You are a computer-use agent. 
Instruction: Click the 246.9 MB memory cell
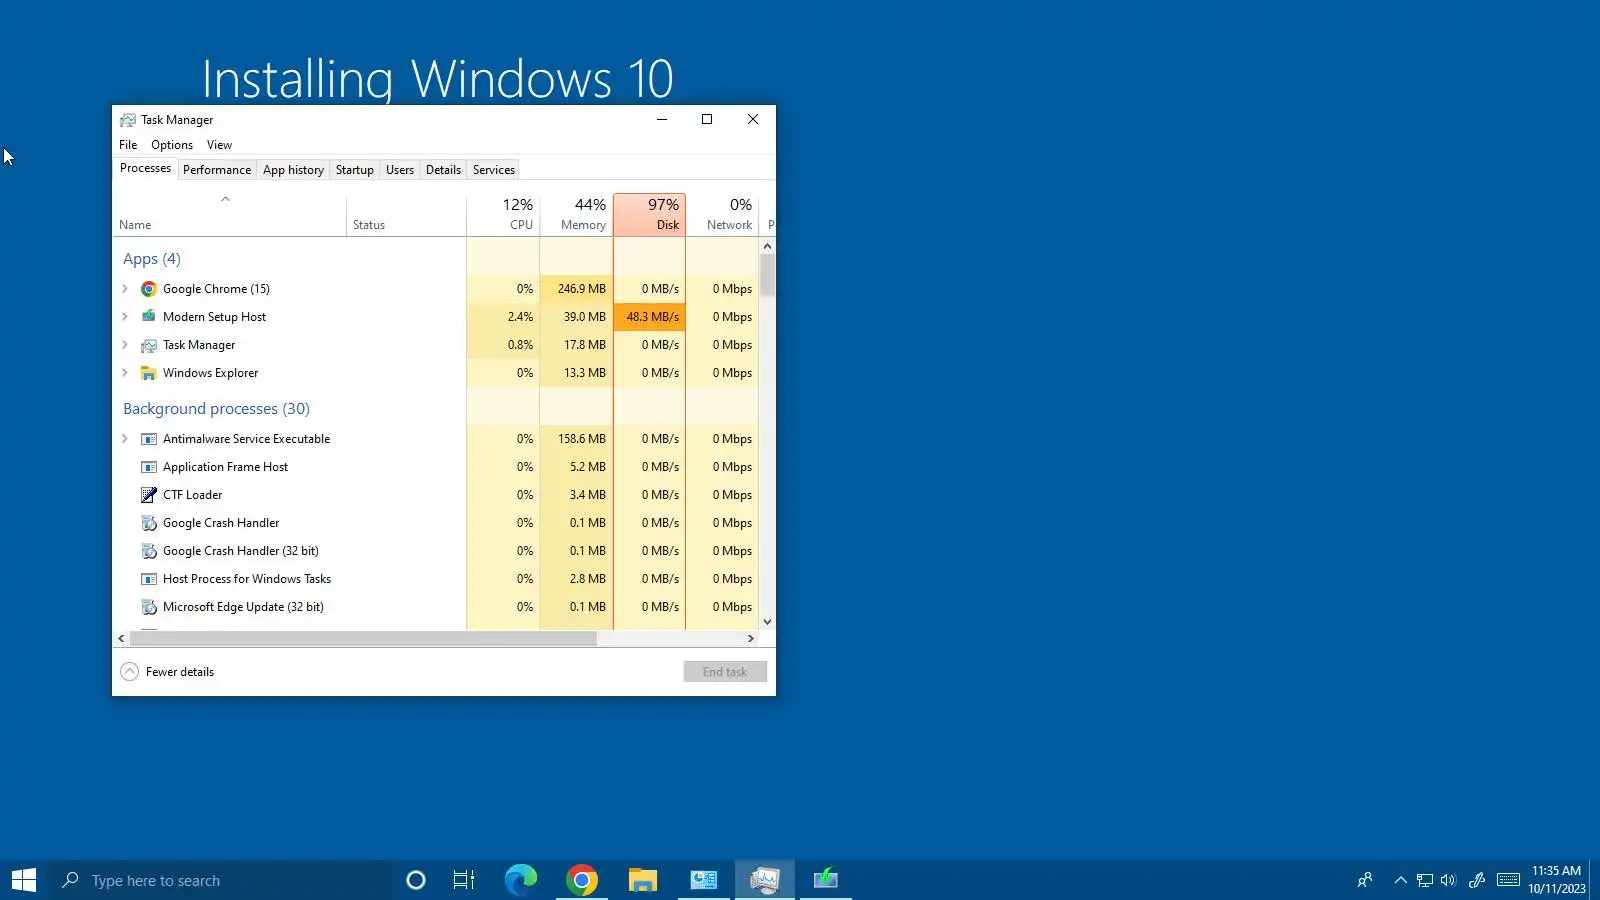click(576, 289)
